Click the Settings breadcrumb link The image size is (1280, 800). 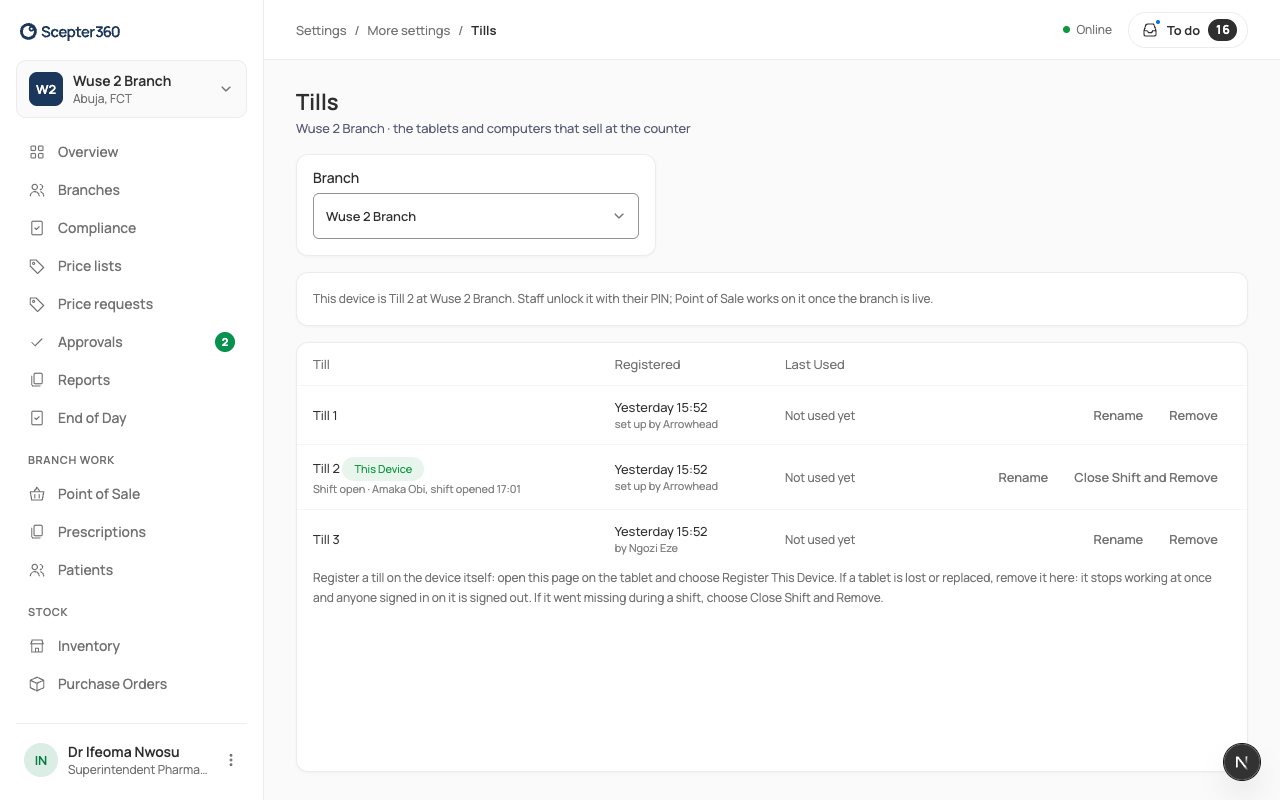click(x=321, y=30)
